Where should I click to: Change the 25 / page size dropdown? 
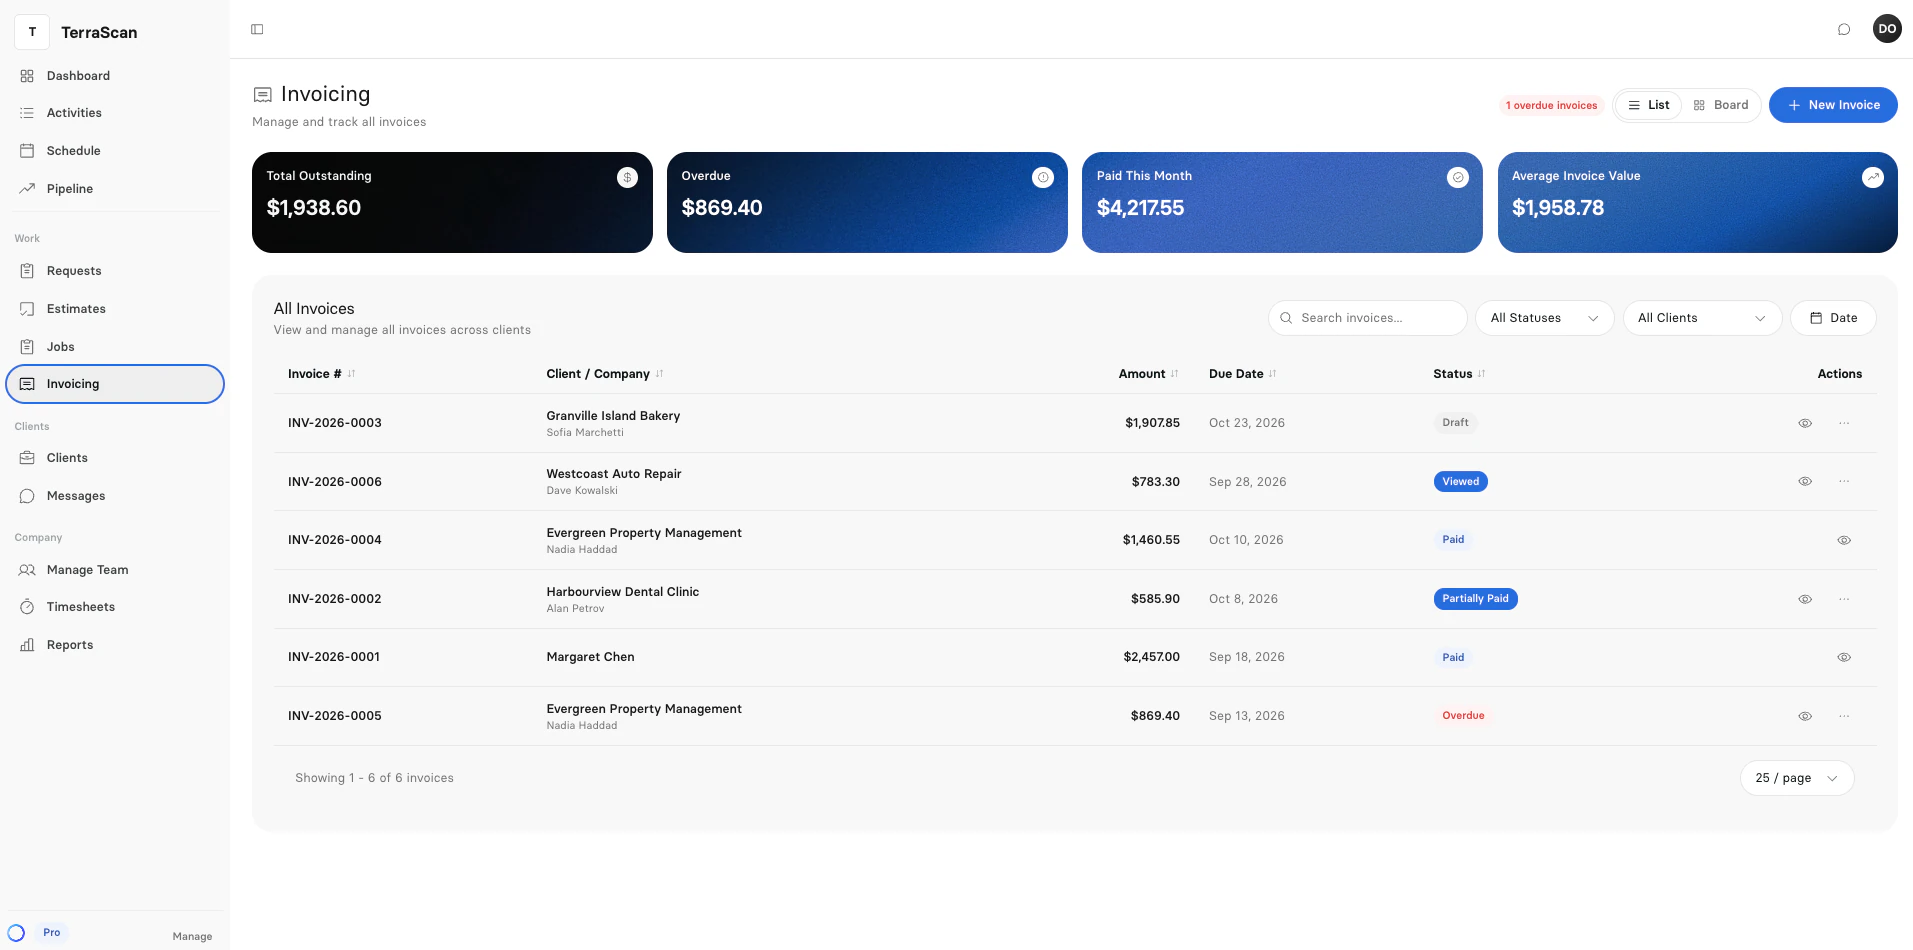[x=1797, y=778]
